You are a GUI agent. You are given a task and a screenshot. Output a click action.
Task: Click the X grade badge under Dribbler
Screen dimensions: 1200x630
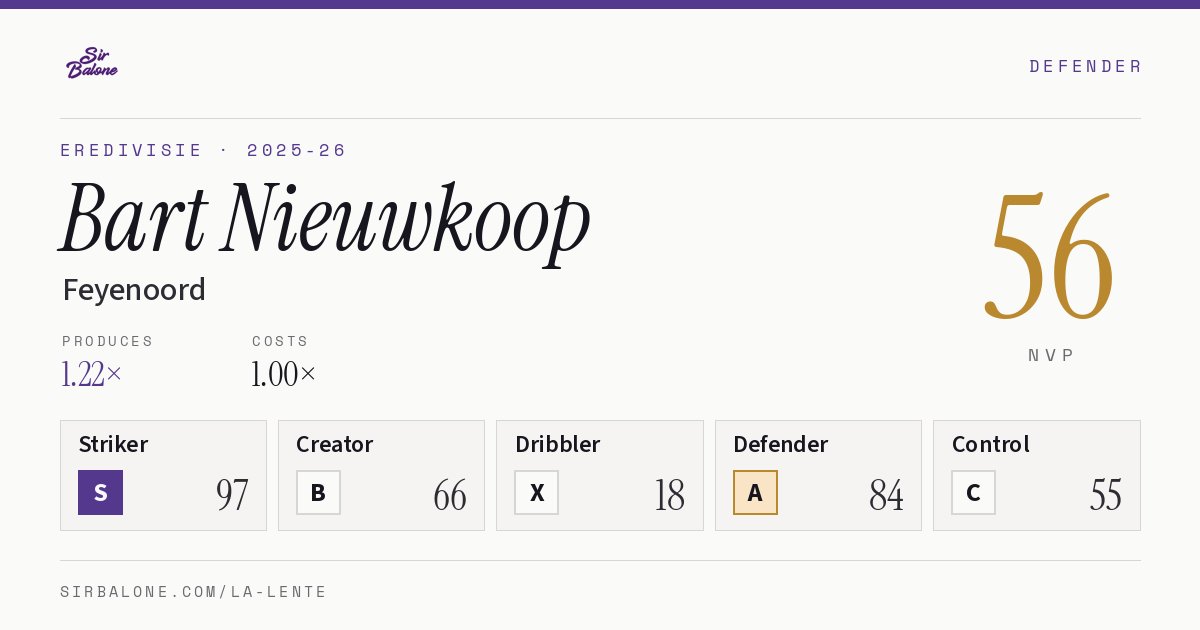(537, 492)
